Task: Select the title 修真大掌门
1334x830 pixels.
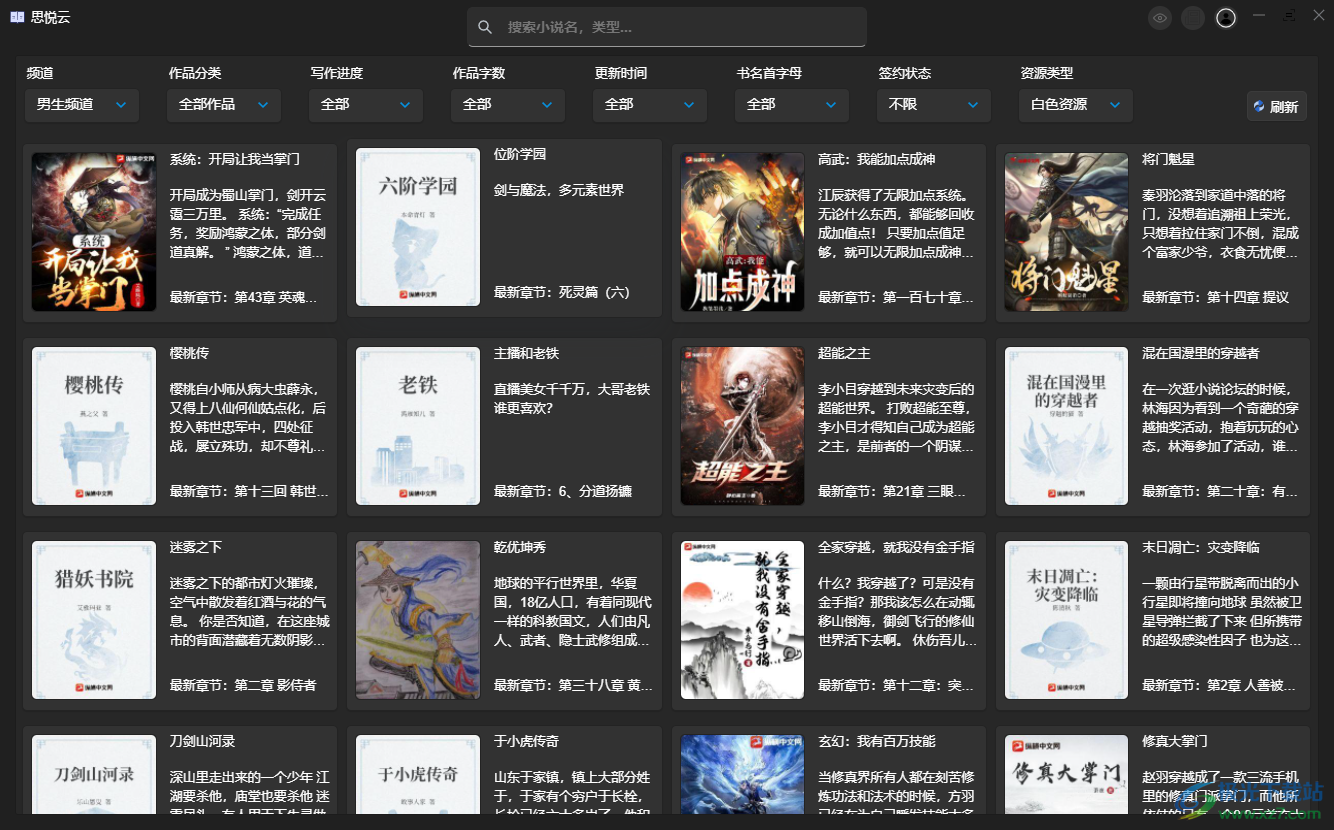Action: point(1174,741)
